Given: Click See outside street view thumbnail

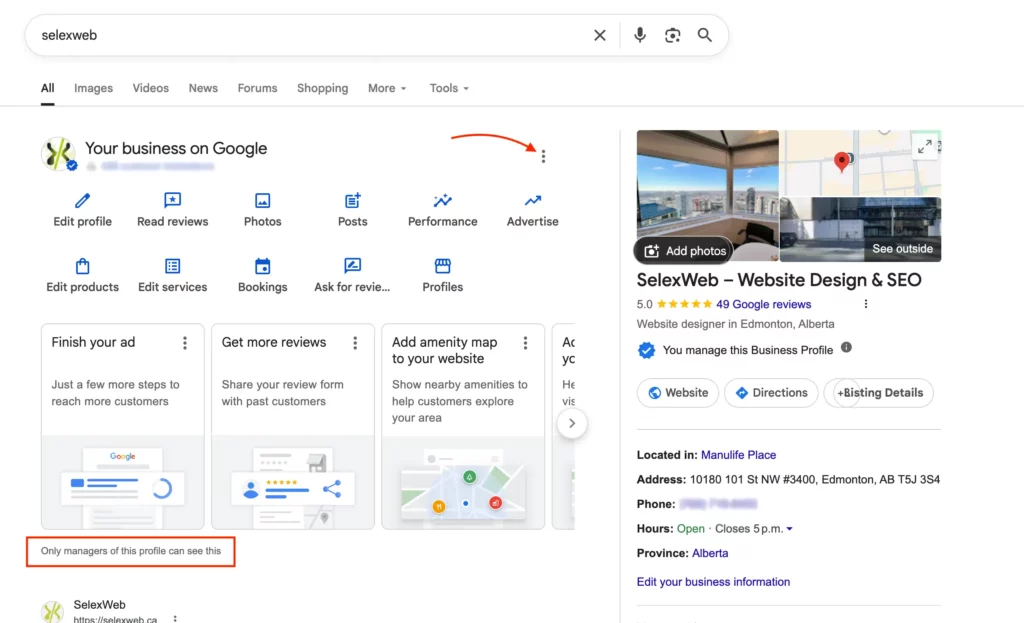Looking at the screenshot, I should [861, 229].
